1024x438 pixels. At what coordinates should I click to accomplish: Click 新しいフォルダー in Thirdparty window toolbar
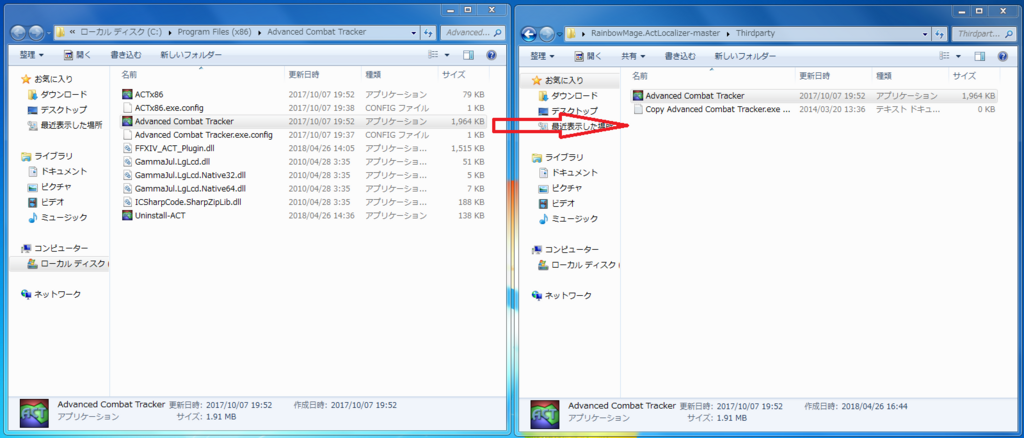click(746, 56)
